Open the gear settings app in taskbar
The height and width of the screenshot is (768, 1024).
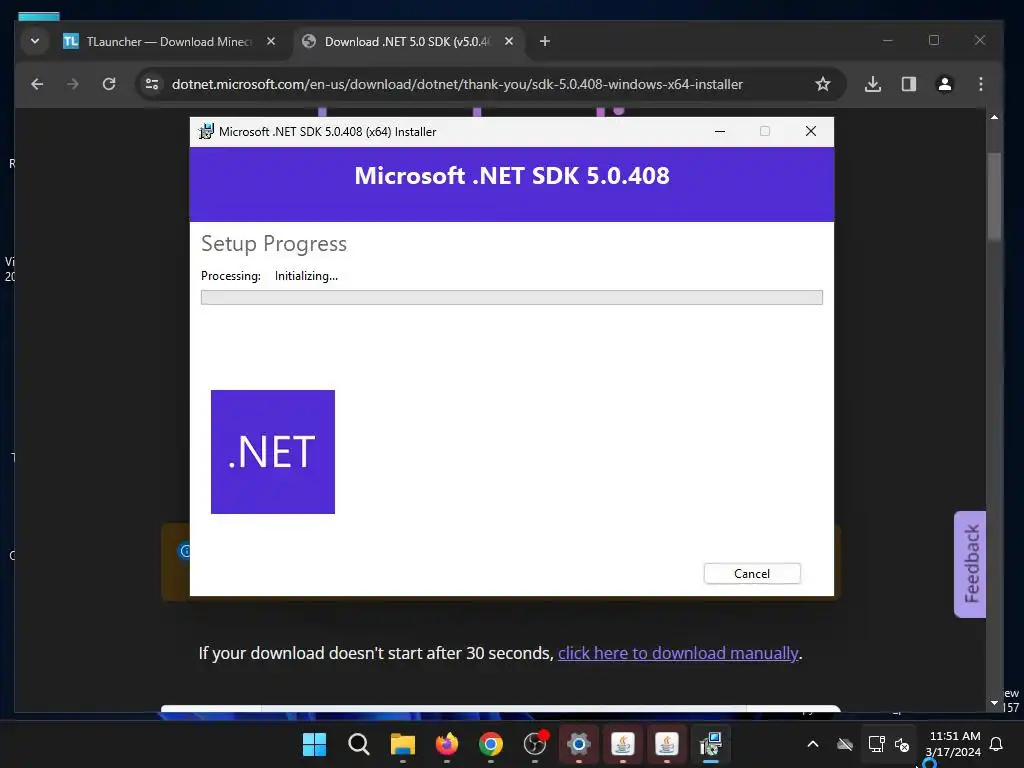click(579, 744)
